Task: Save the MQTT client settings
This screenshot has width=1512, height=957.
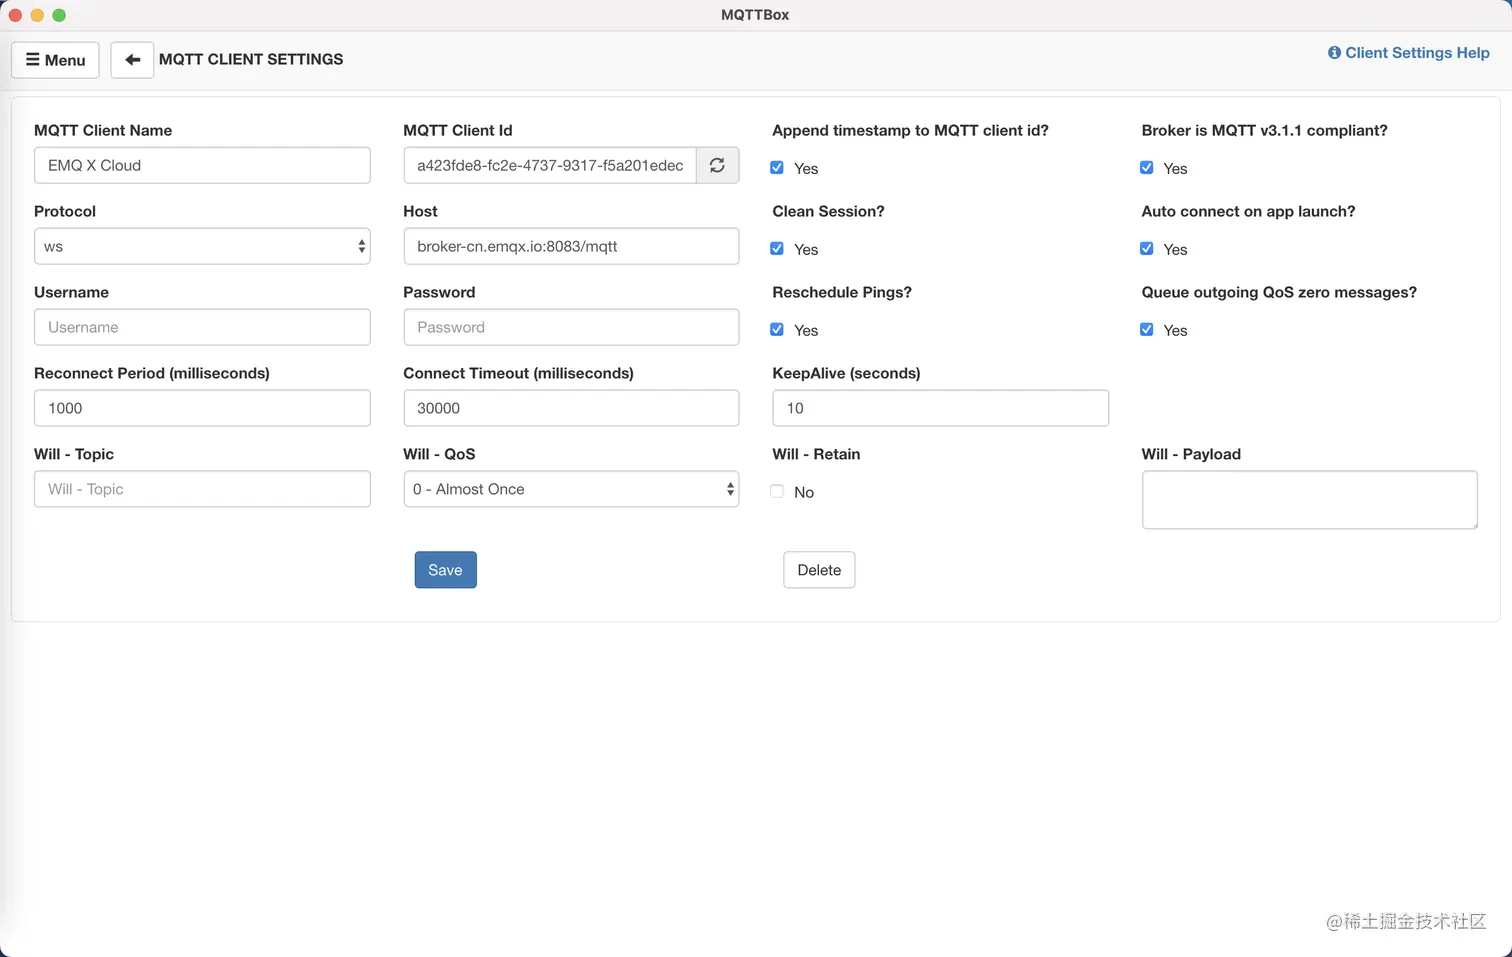Action: (445, 570)
